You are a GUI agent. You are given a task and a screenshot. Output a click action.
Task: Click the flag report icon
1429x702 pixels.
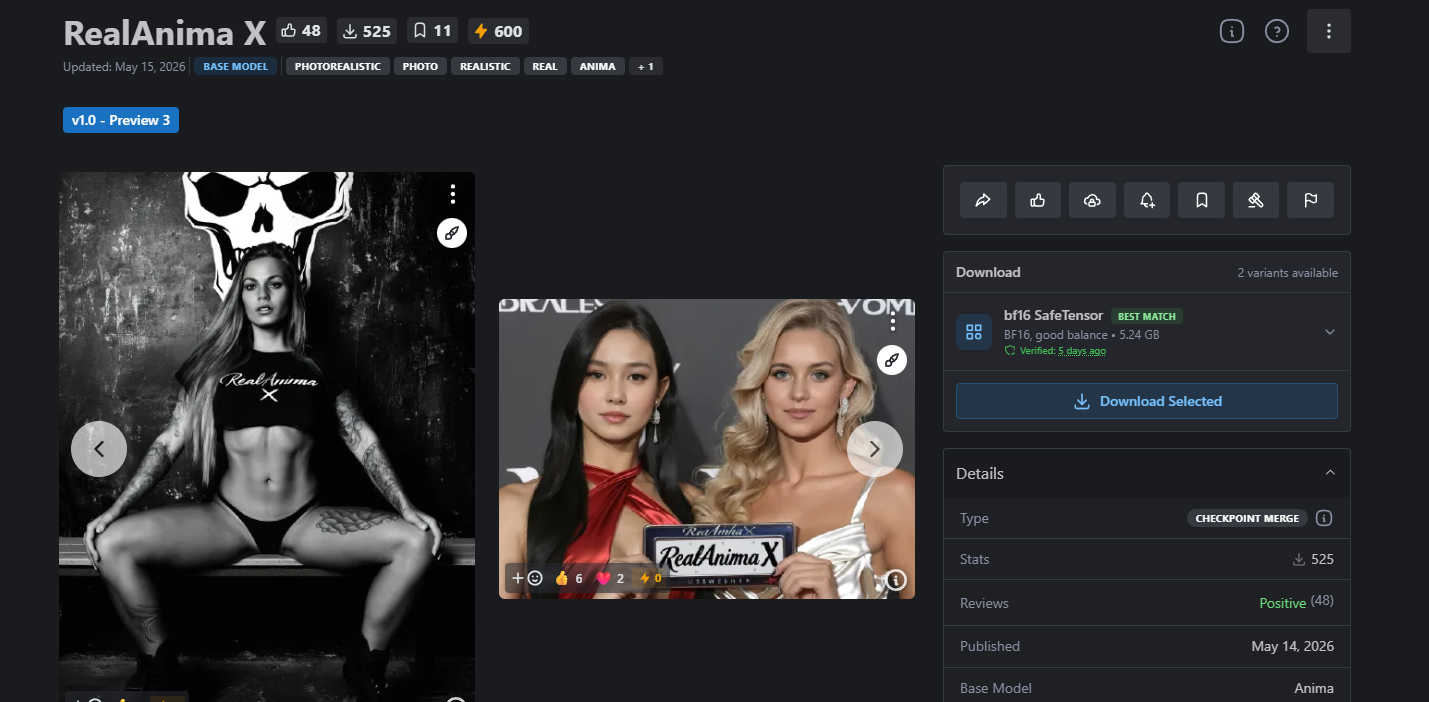[1310, 200]
